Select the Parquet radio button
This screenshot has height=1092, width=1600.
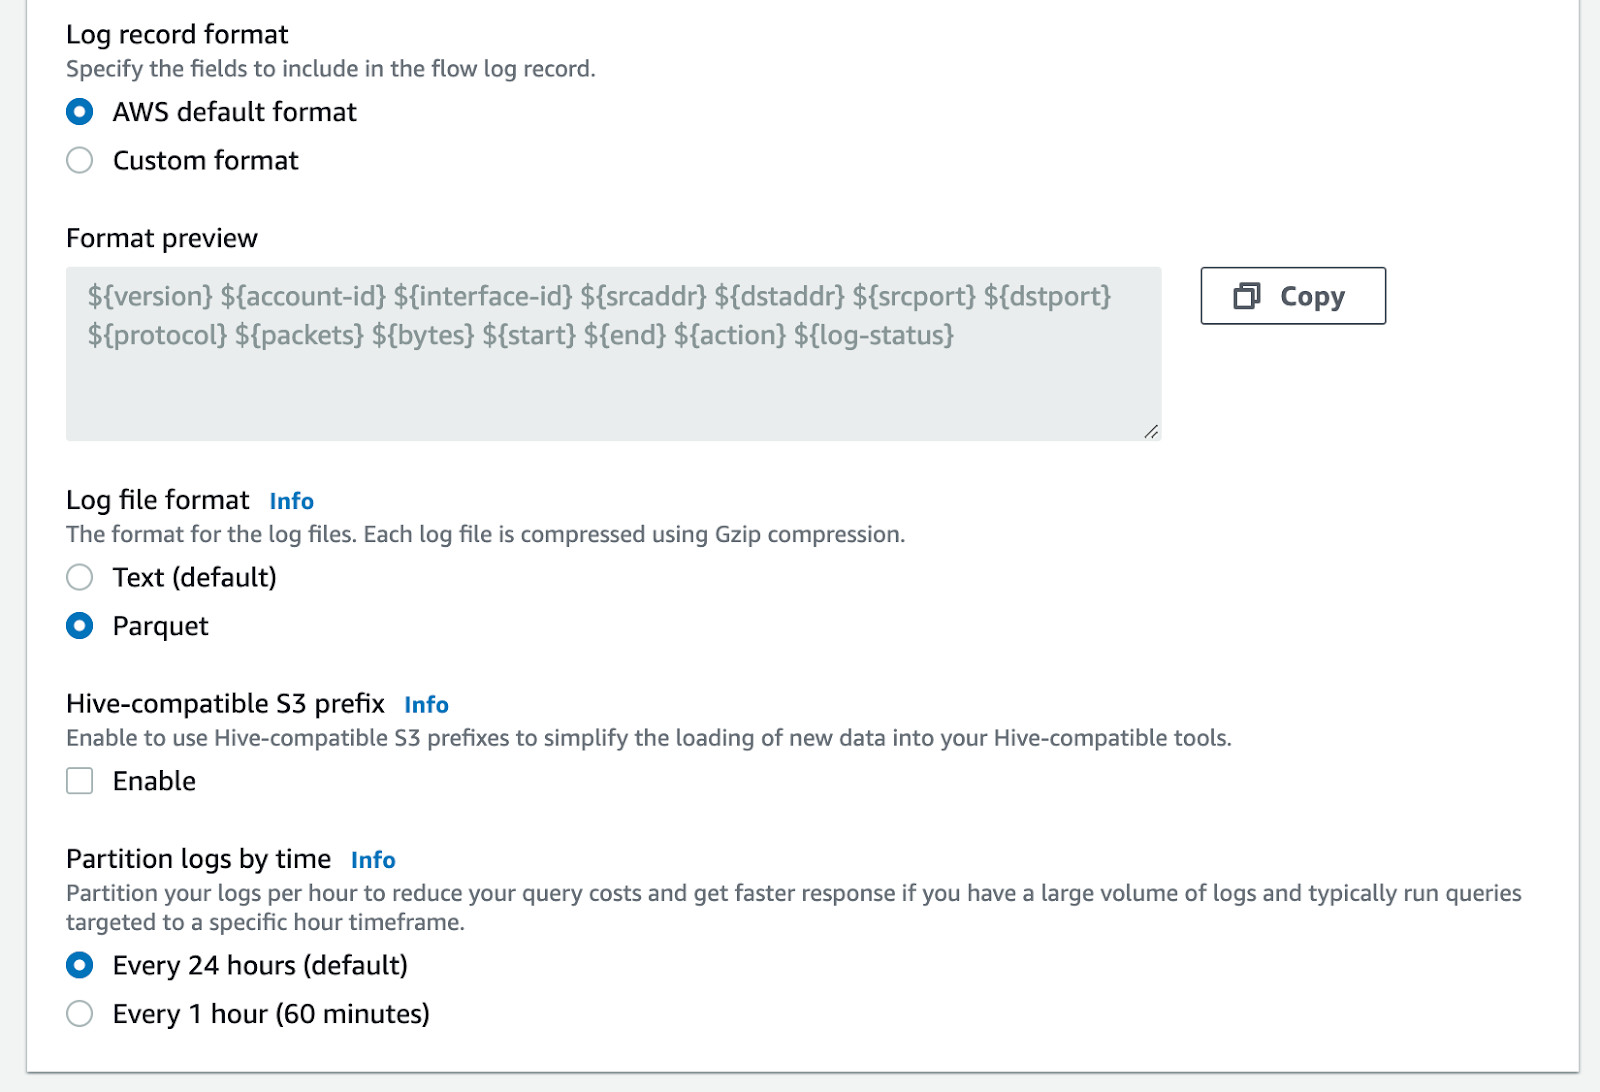tap(80, 626)
